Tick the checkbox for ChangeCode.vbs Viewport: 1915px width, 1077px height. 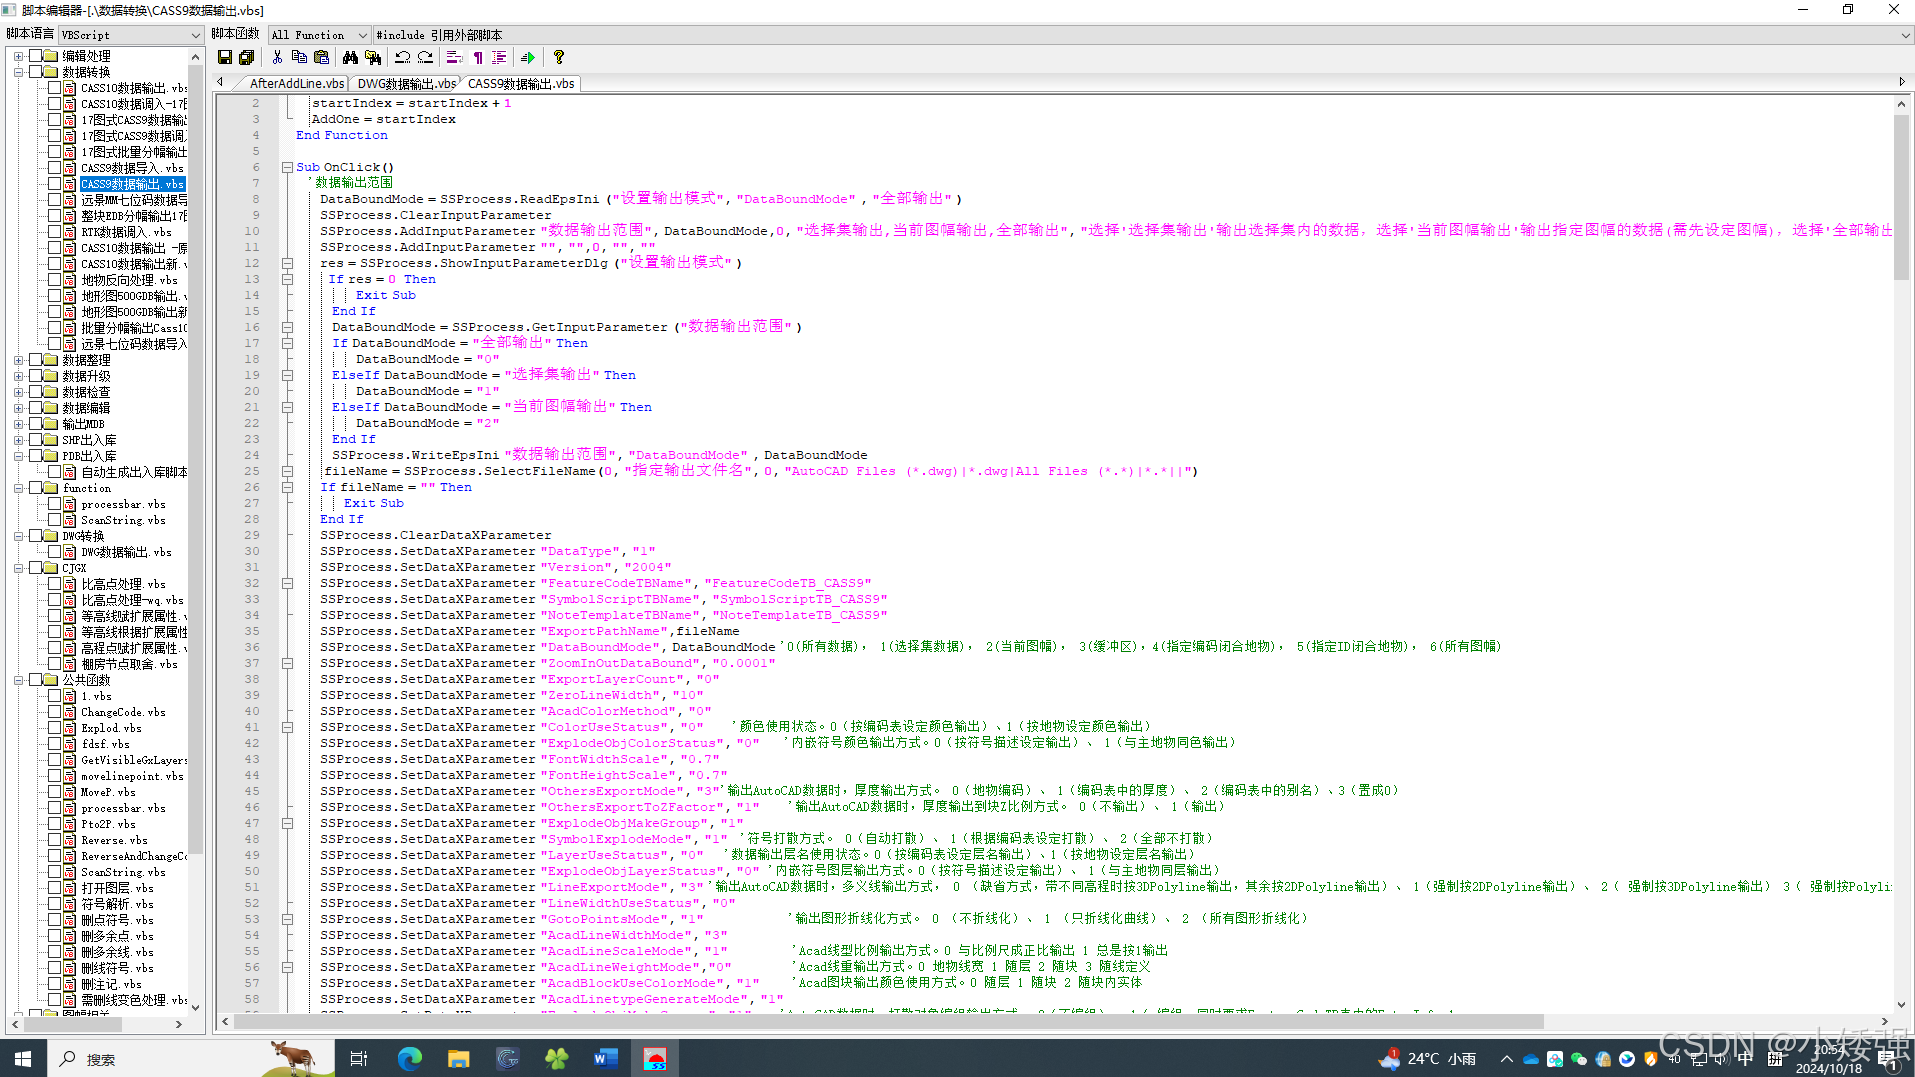tap(54, 712)
